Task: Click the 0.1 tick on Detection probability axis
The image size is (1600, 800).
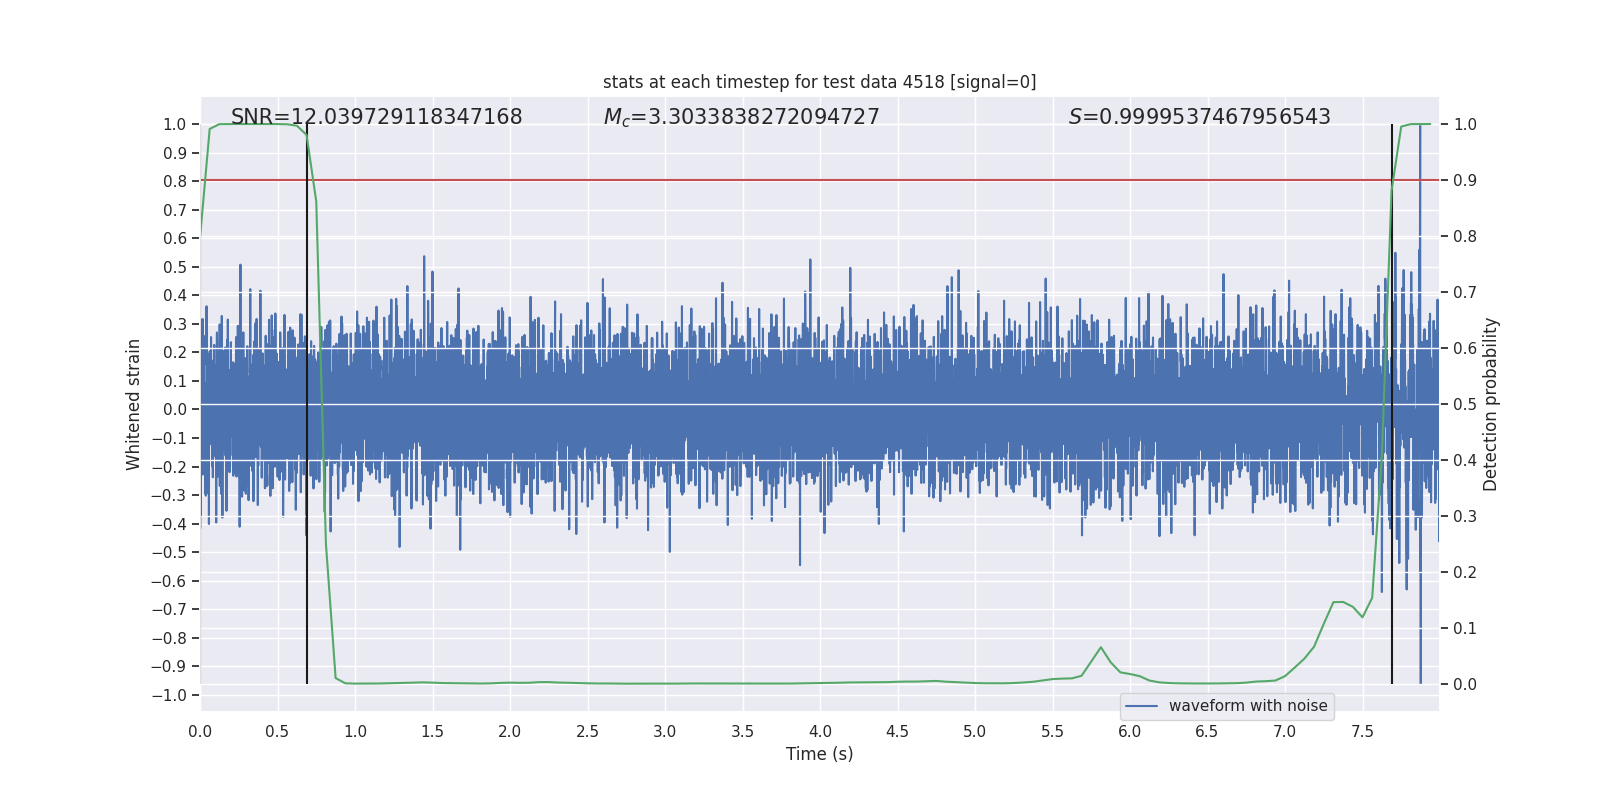Action: tap(1465, 628)
